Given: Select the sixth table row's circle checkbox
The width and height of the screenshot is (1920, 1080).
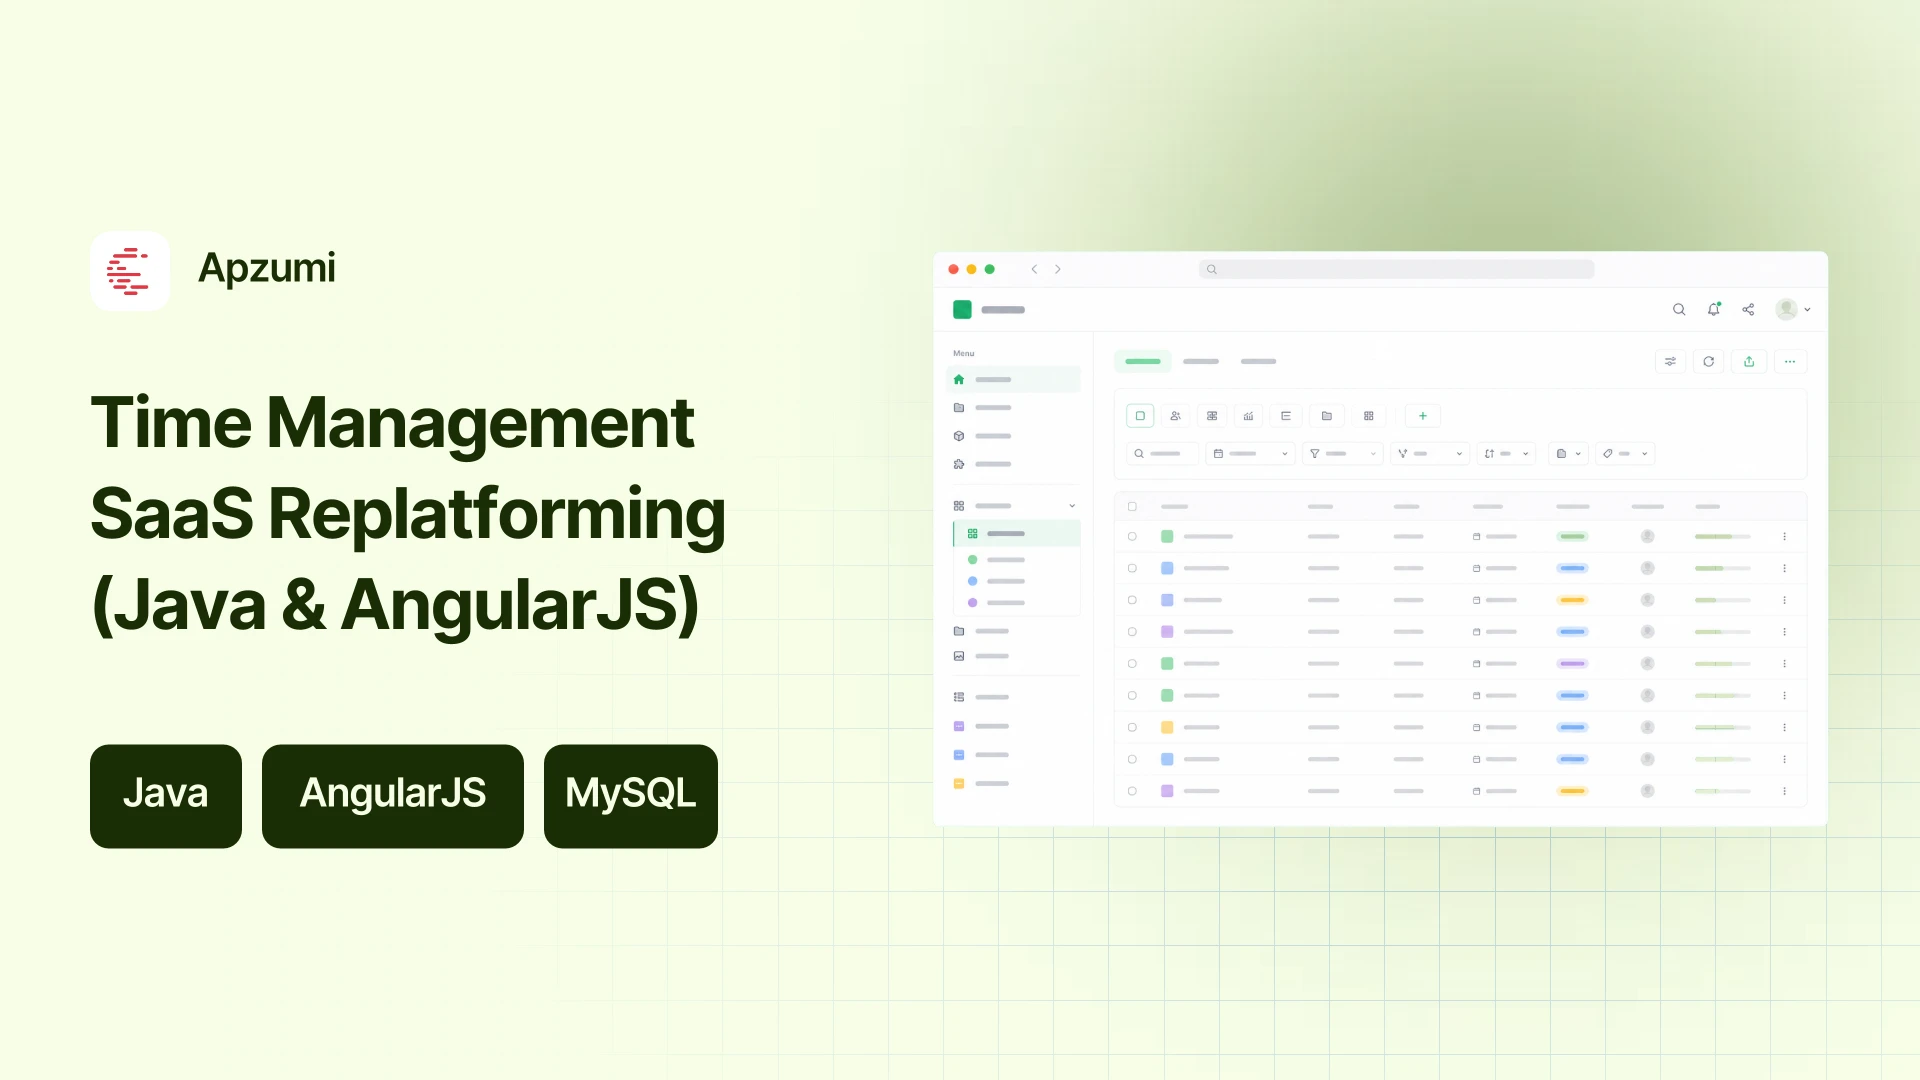Looking at the screenshot, I should click(1132, 696).
